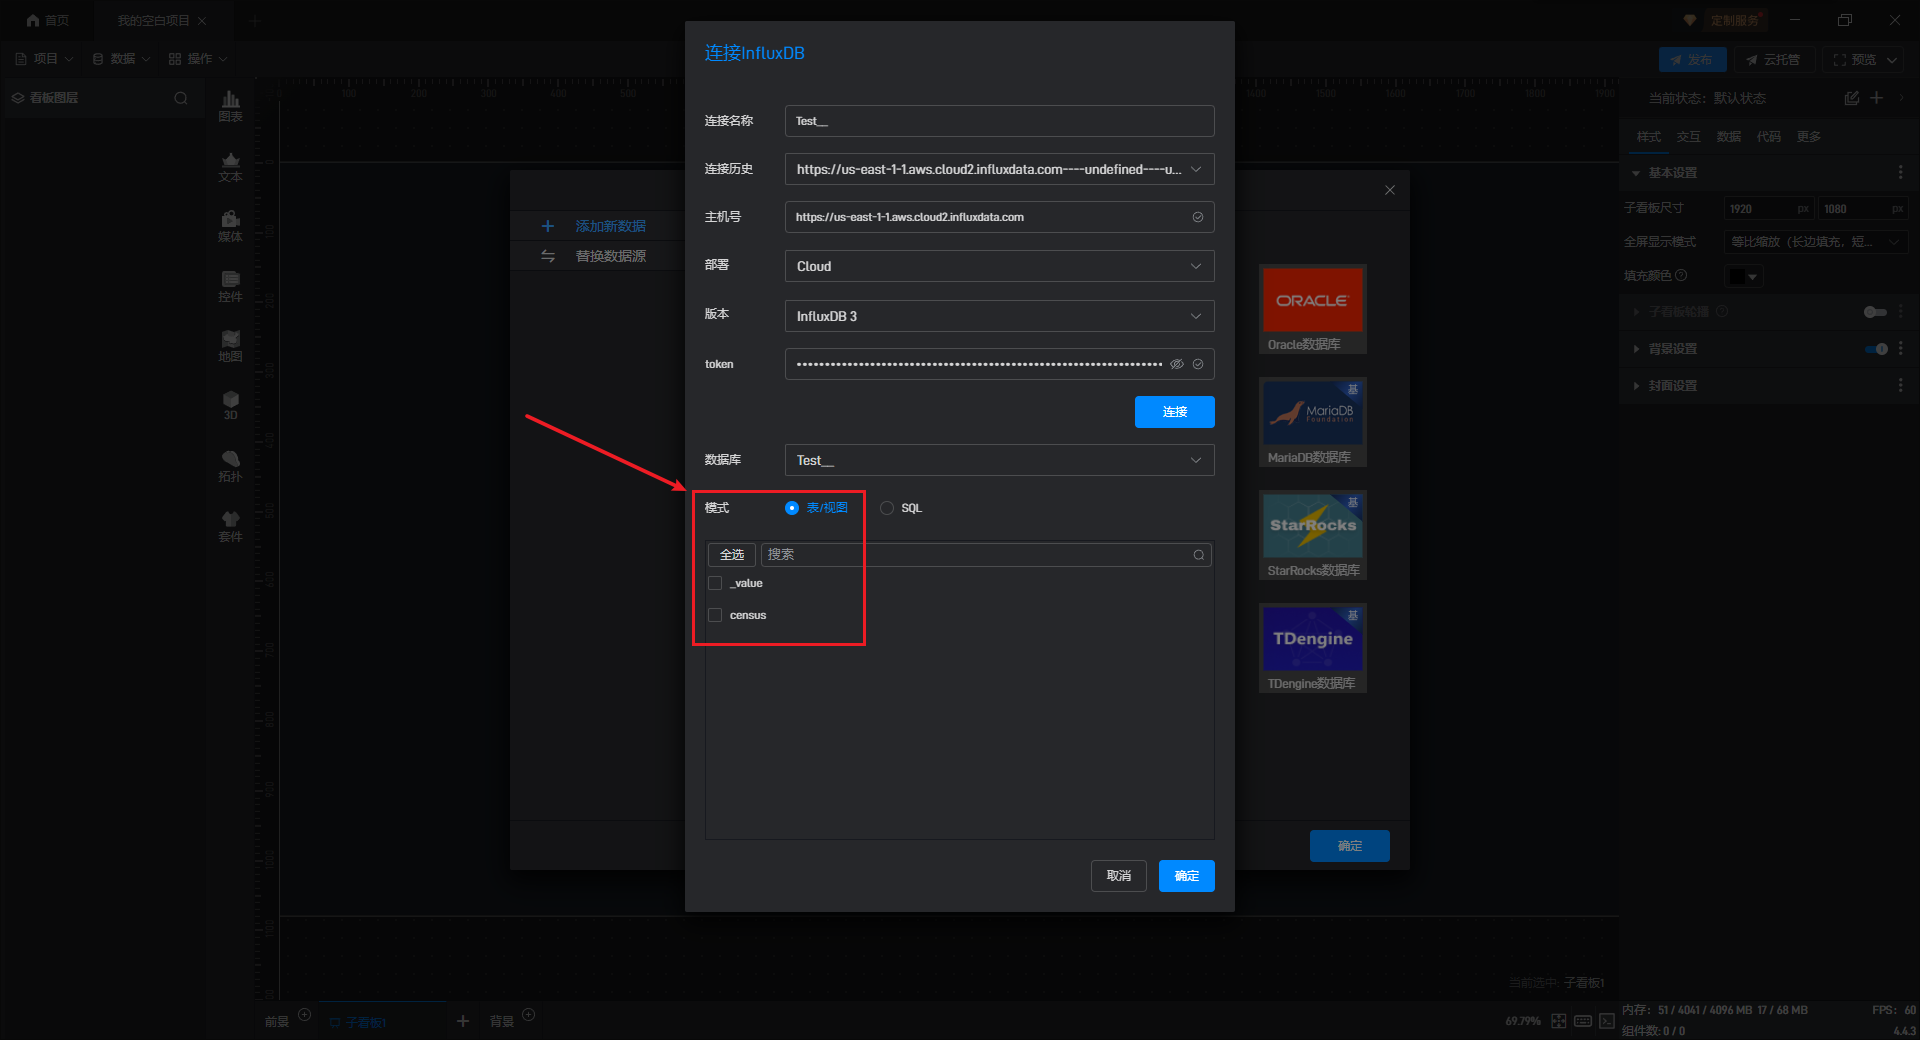1920x1040 pixels.
Task: Select the SQL mode radio button
Action: 887,508
